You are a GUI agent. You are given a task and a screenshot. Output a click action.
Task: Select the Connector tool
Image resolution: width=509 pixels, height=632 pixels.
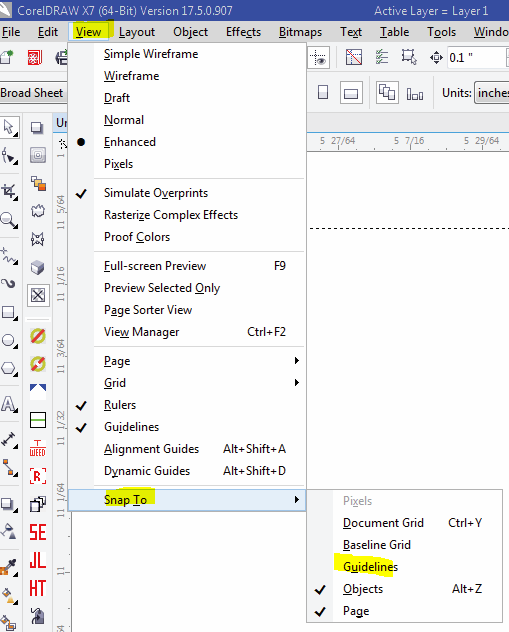click(x=8, y=468)
